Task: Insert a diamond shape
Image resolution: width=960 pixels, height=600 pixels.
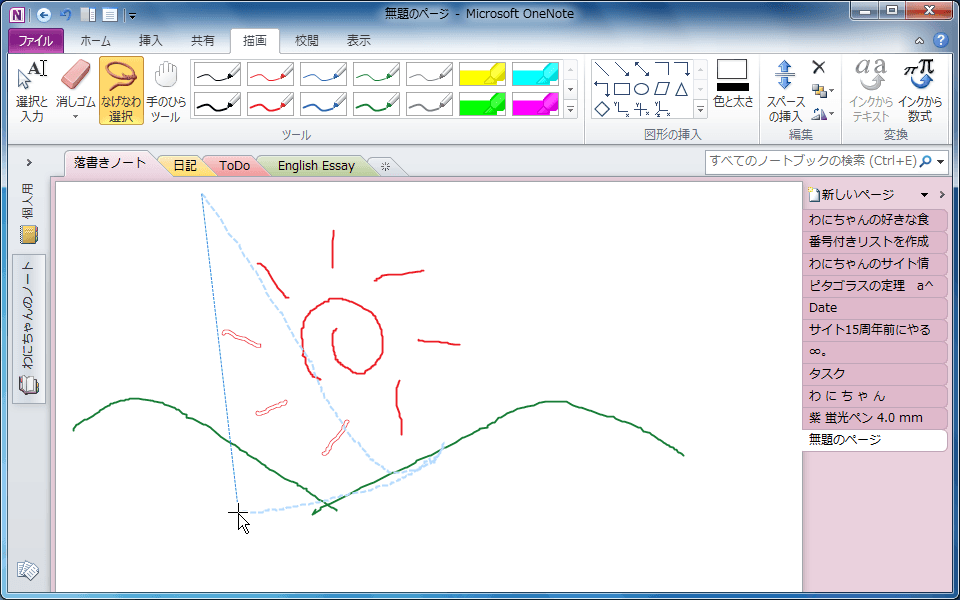Action: (602, 109)
